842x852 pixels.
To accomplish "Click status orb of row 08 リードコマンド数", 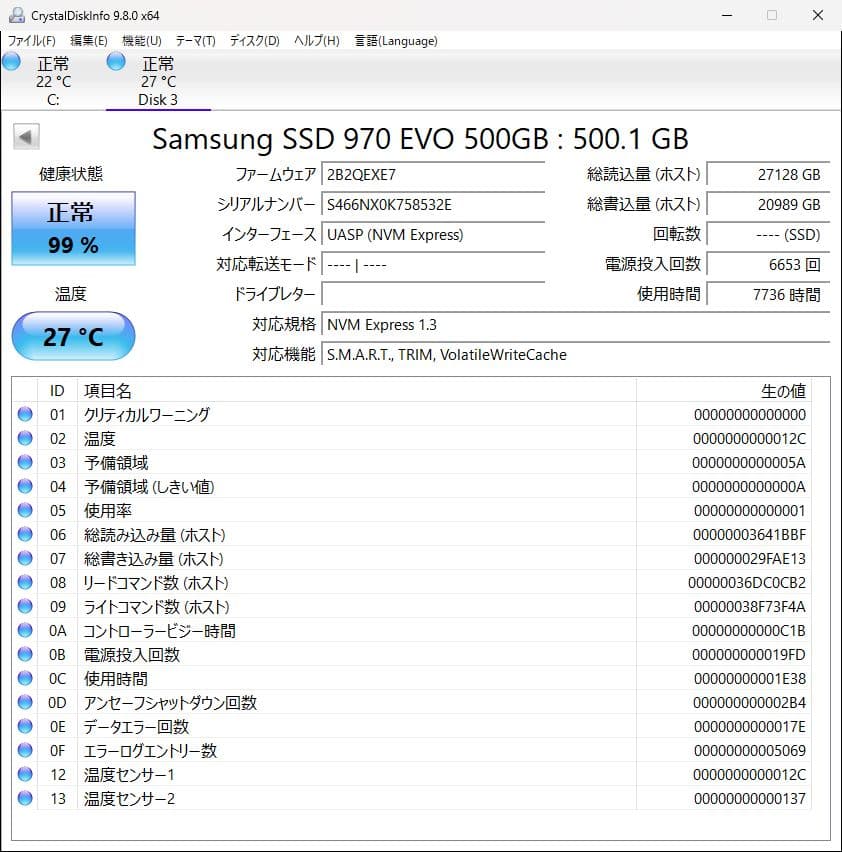I will [25, 582].
